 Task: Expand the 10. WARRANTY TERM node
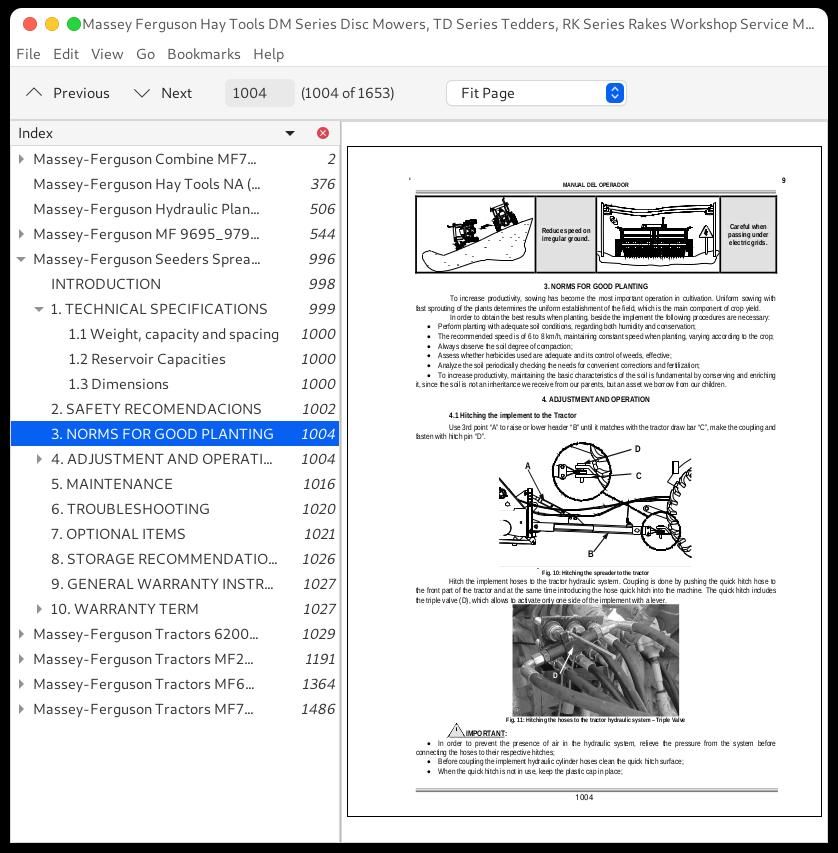pyautogui.click(x=40, y=609)
